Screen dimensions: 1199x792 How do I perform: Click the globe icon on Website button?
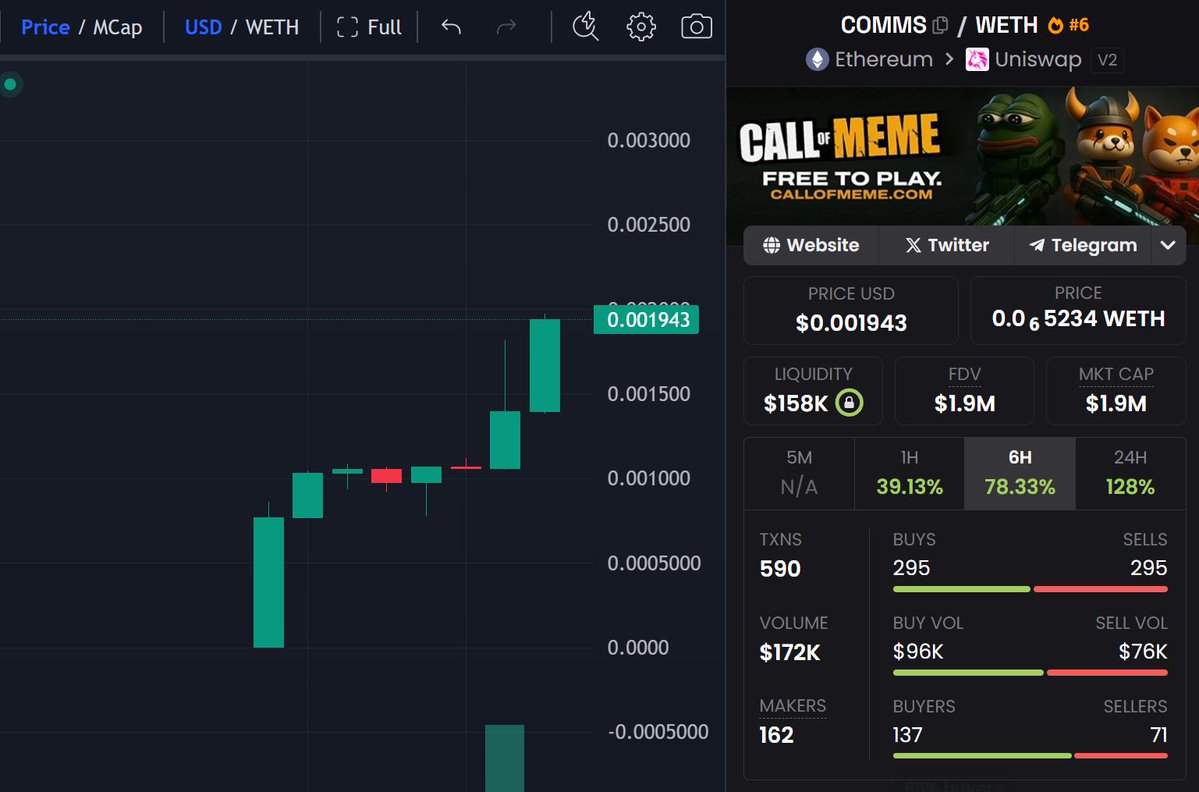772,245
